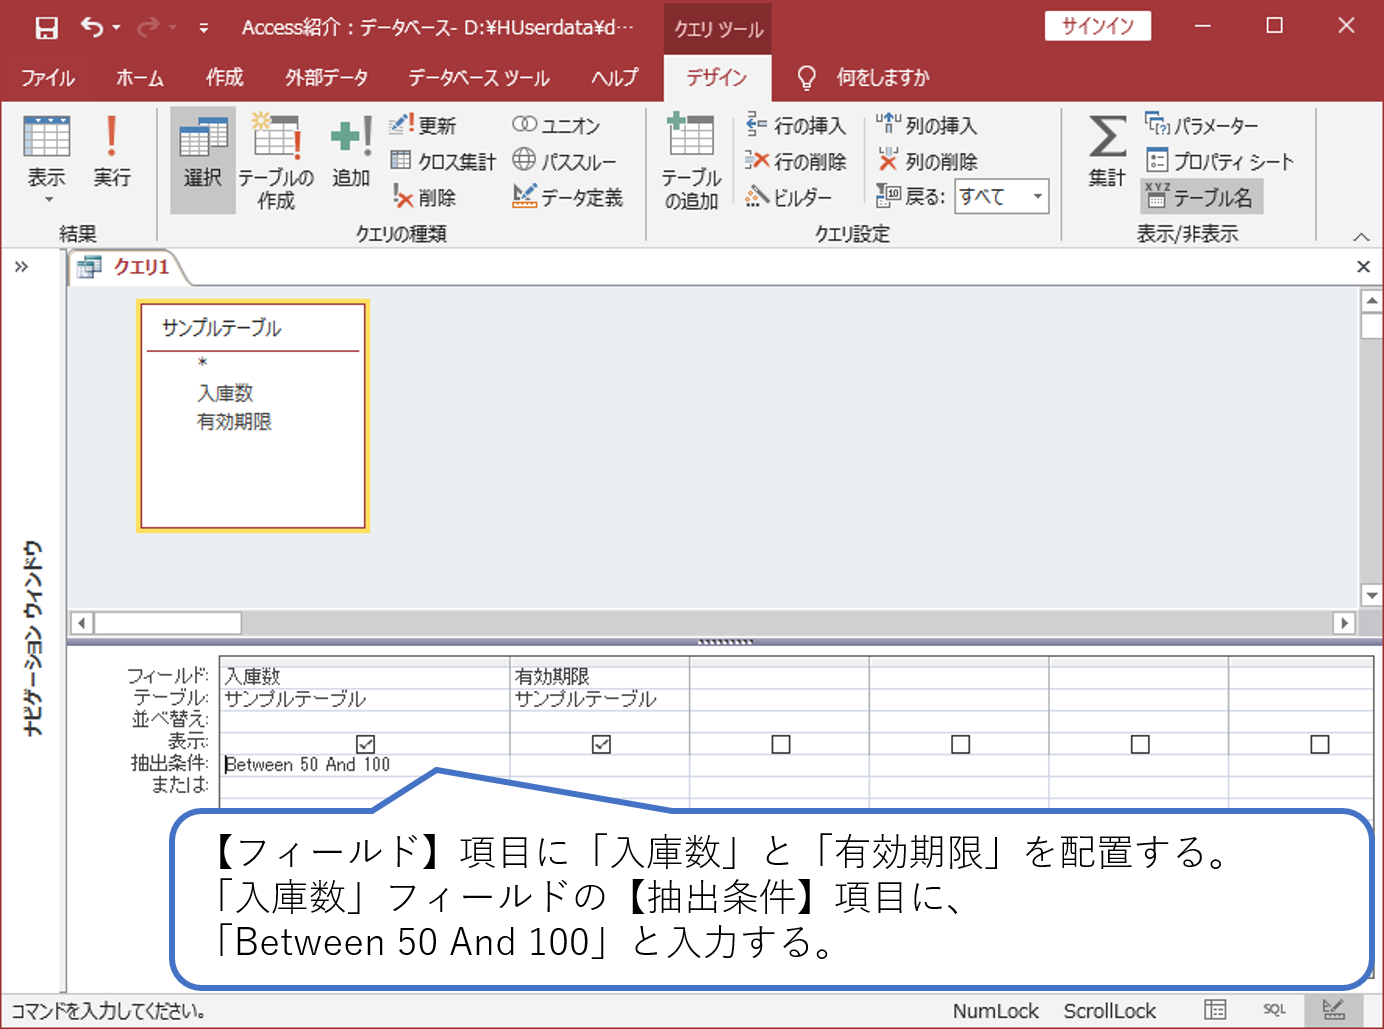Uncheck 表示 for the 入庫数 field
Screen dimensions: 1384x1029
tap(365, 744)
